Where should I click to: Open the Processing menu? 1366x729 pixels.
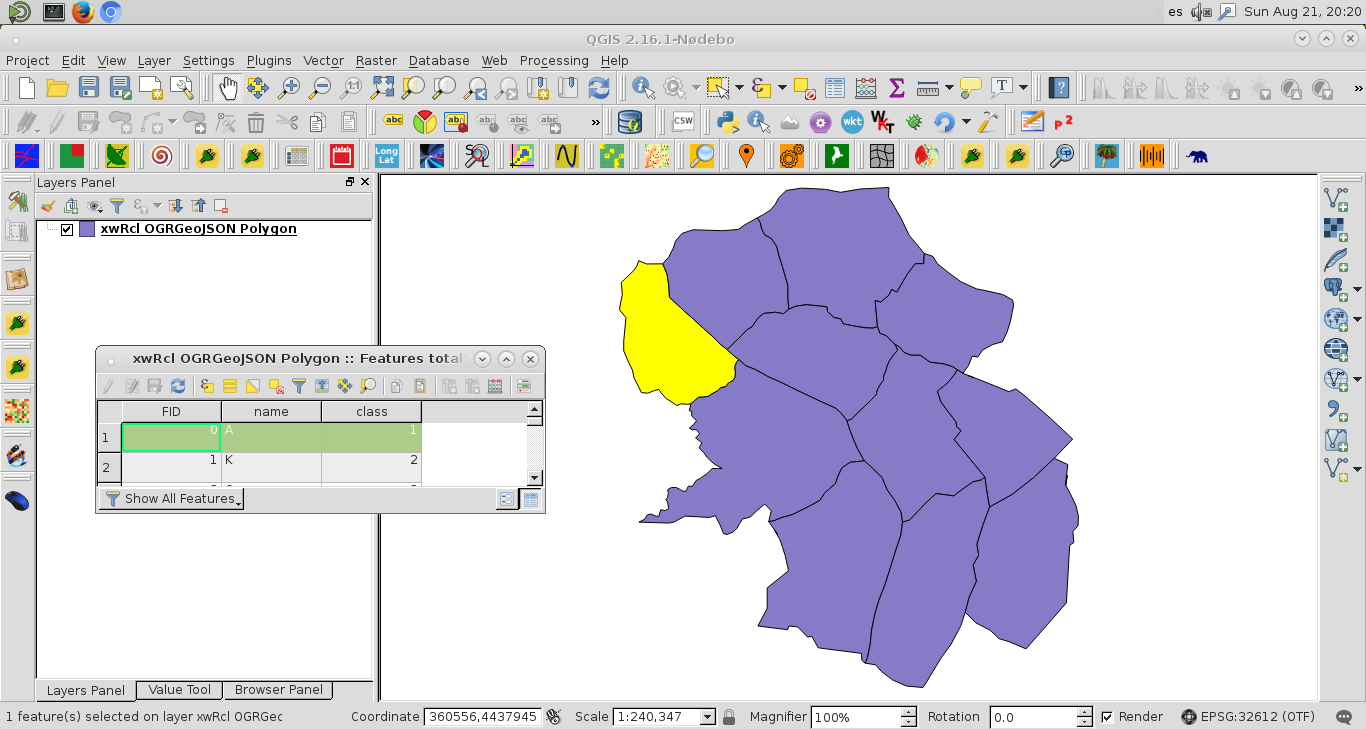(x=554, y=61)
